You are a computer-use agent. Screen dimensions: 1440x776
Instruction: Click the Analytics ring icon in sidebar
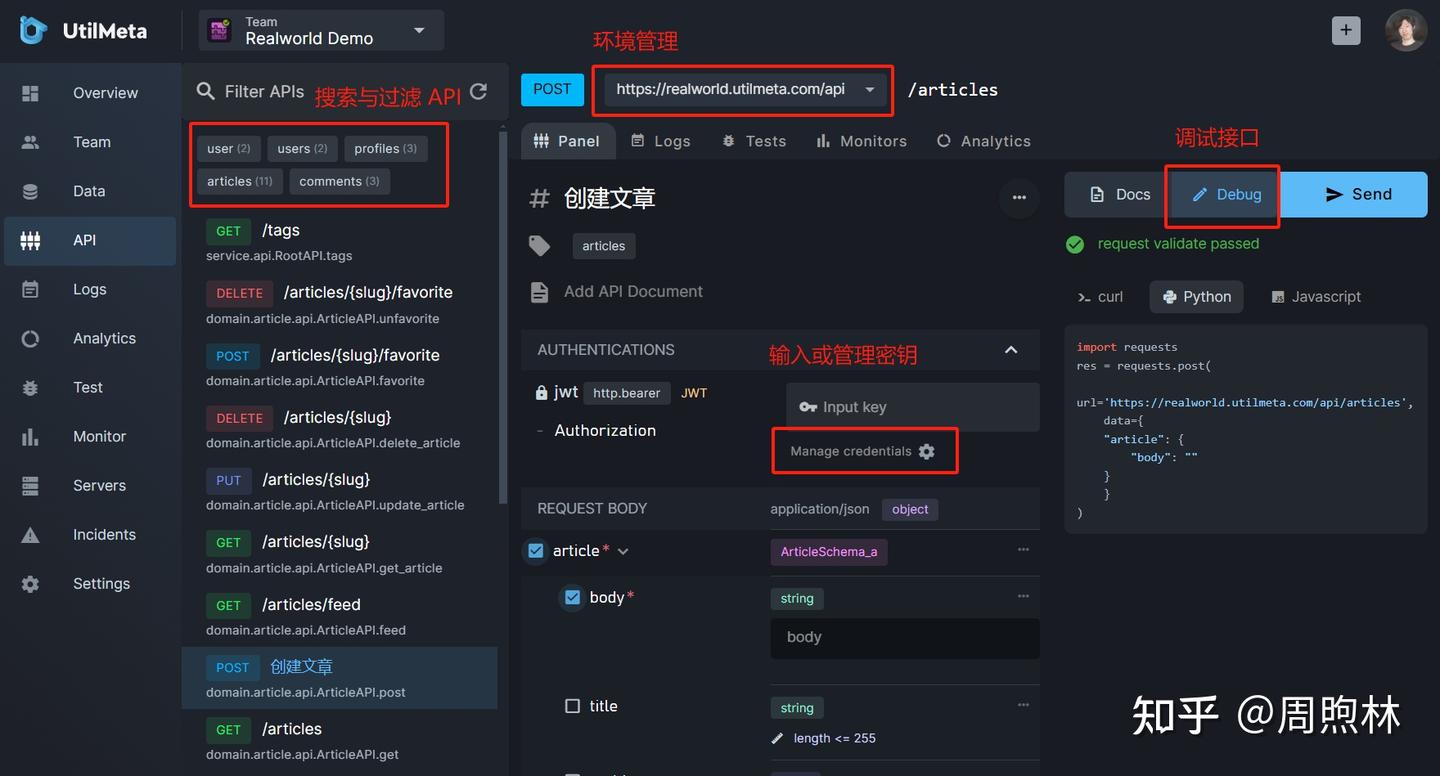(x=31, y=338)
